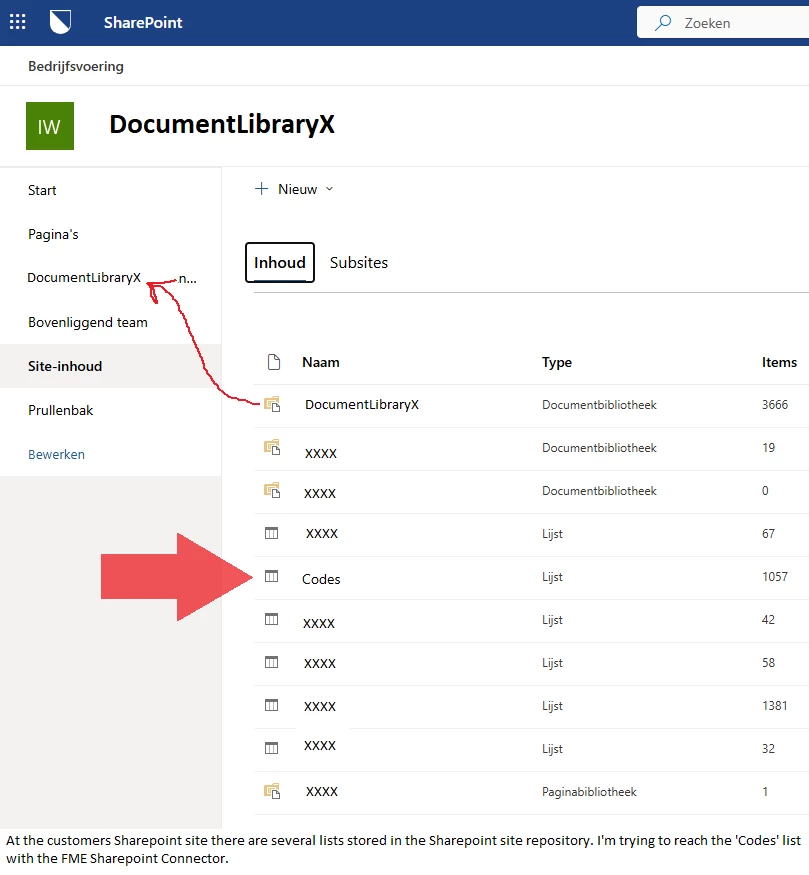Click library icon in row with 0 items
The image size is (809, 875).
[x=272, y=490]
